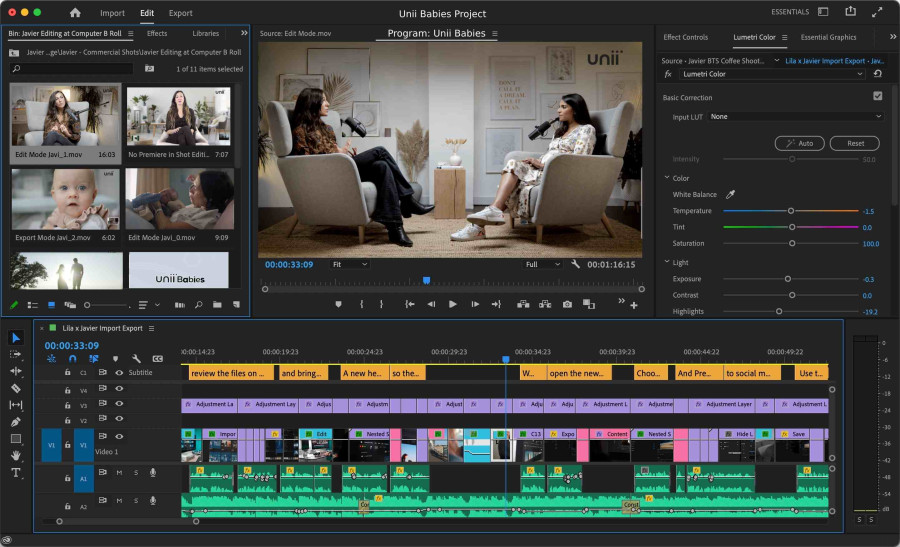Image resolution: width=900 pixels, height=547 pixels.
Task: Switch Project panel to list view
Action: pos(33,305)
